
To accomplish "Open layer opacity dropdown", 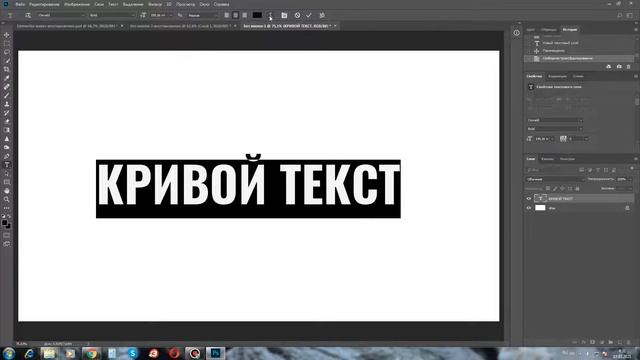I will click(x=630, y=179).
